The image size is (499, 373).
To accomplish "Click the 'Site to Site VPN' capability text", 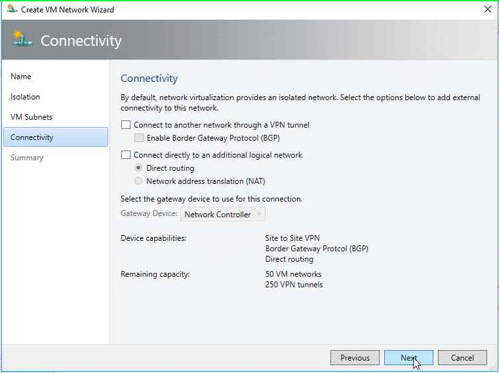I will click(x=292, y=238).
